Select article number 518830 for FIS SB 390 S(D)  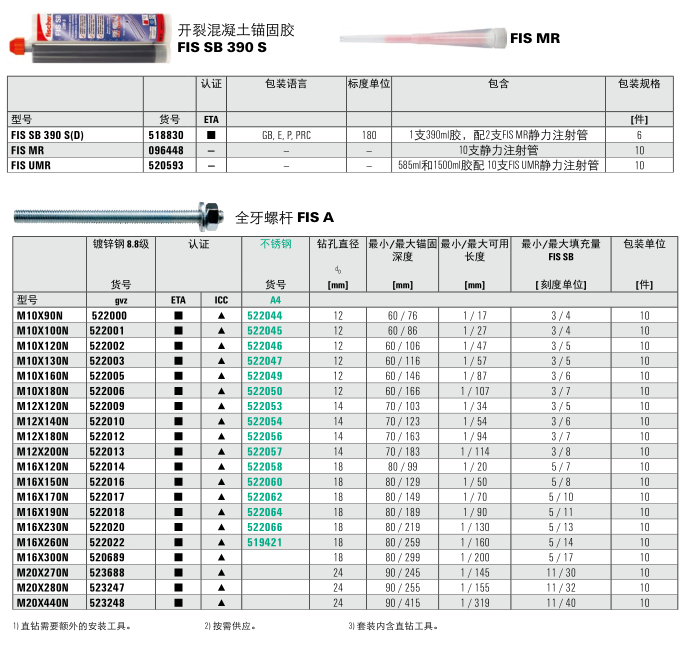(x=165, y=134)
